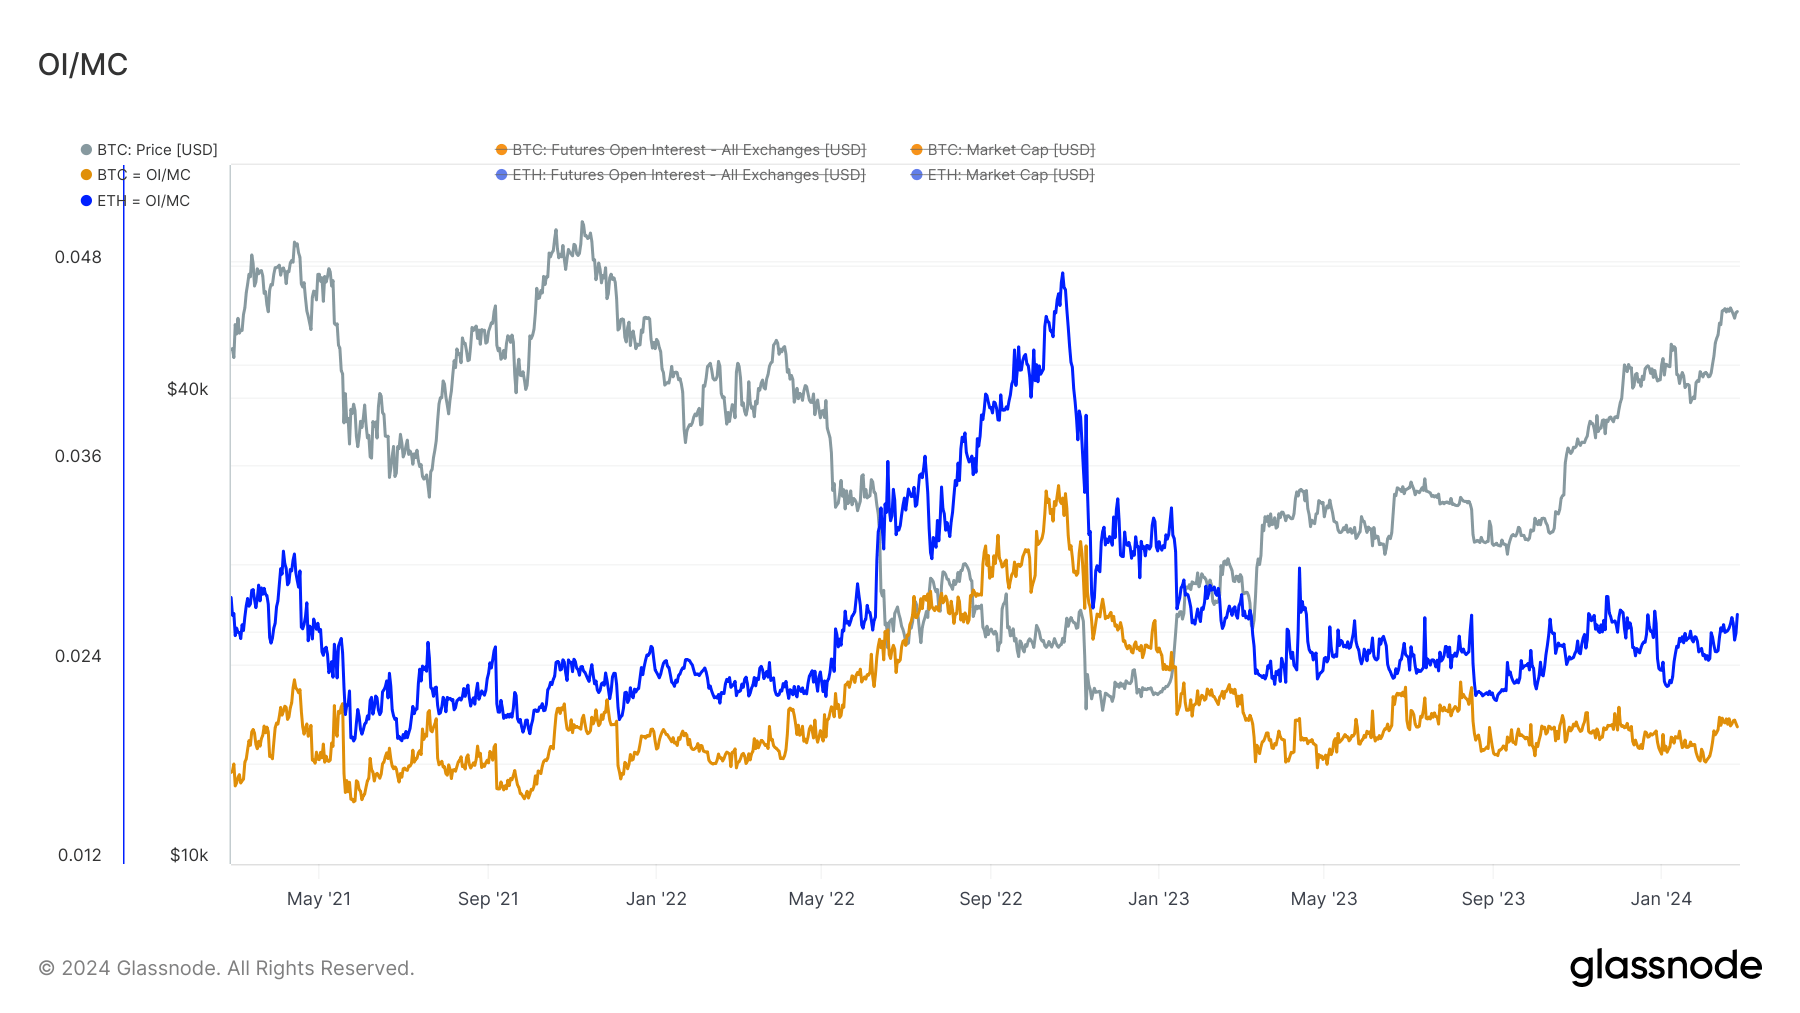Viewport: 1800px width, 1013px height.
Task: Click the blue ETH = OI/MC legend dot
Action: (x=86, y=201)
